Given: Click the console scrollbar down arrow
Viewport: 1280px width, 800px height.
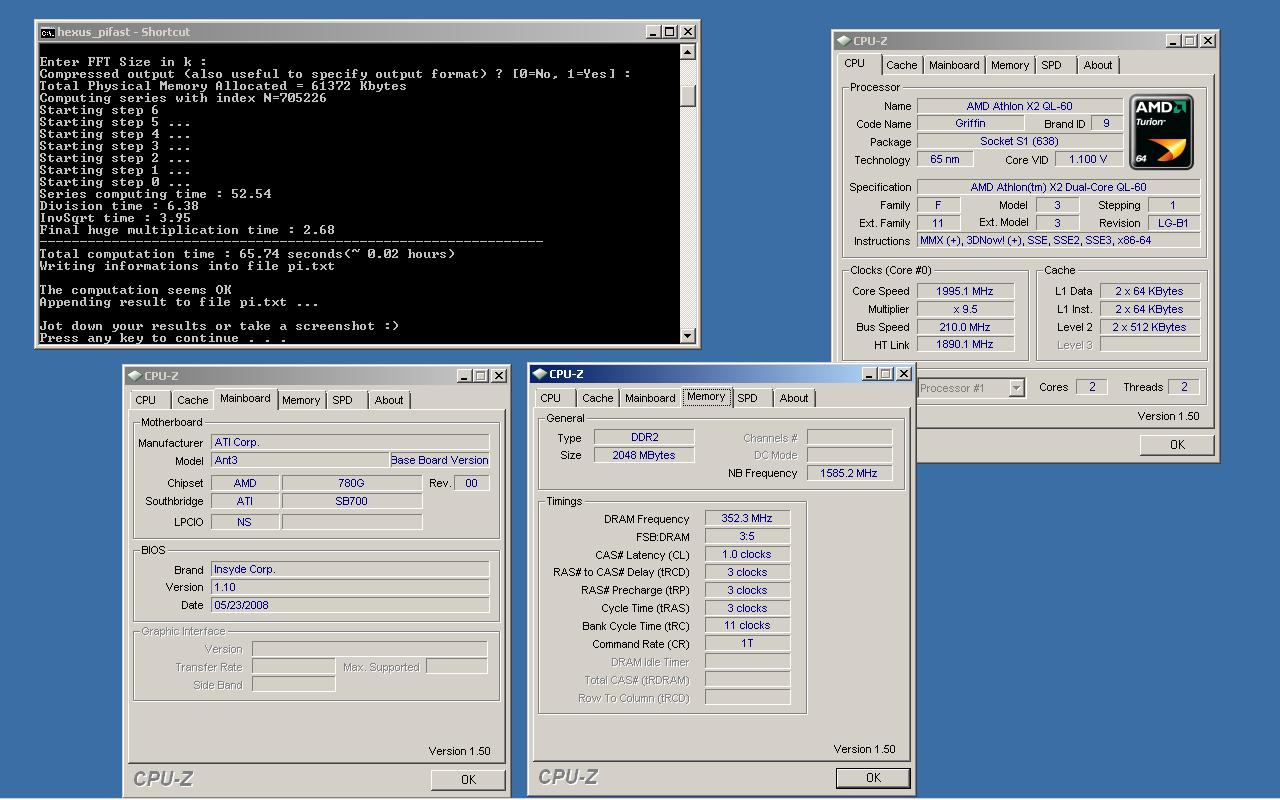Looking at the screenshot, I should click(687, 336).
